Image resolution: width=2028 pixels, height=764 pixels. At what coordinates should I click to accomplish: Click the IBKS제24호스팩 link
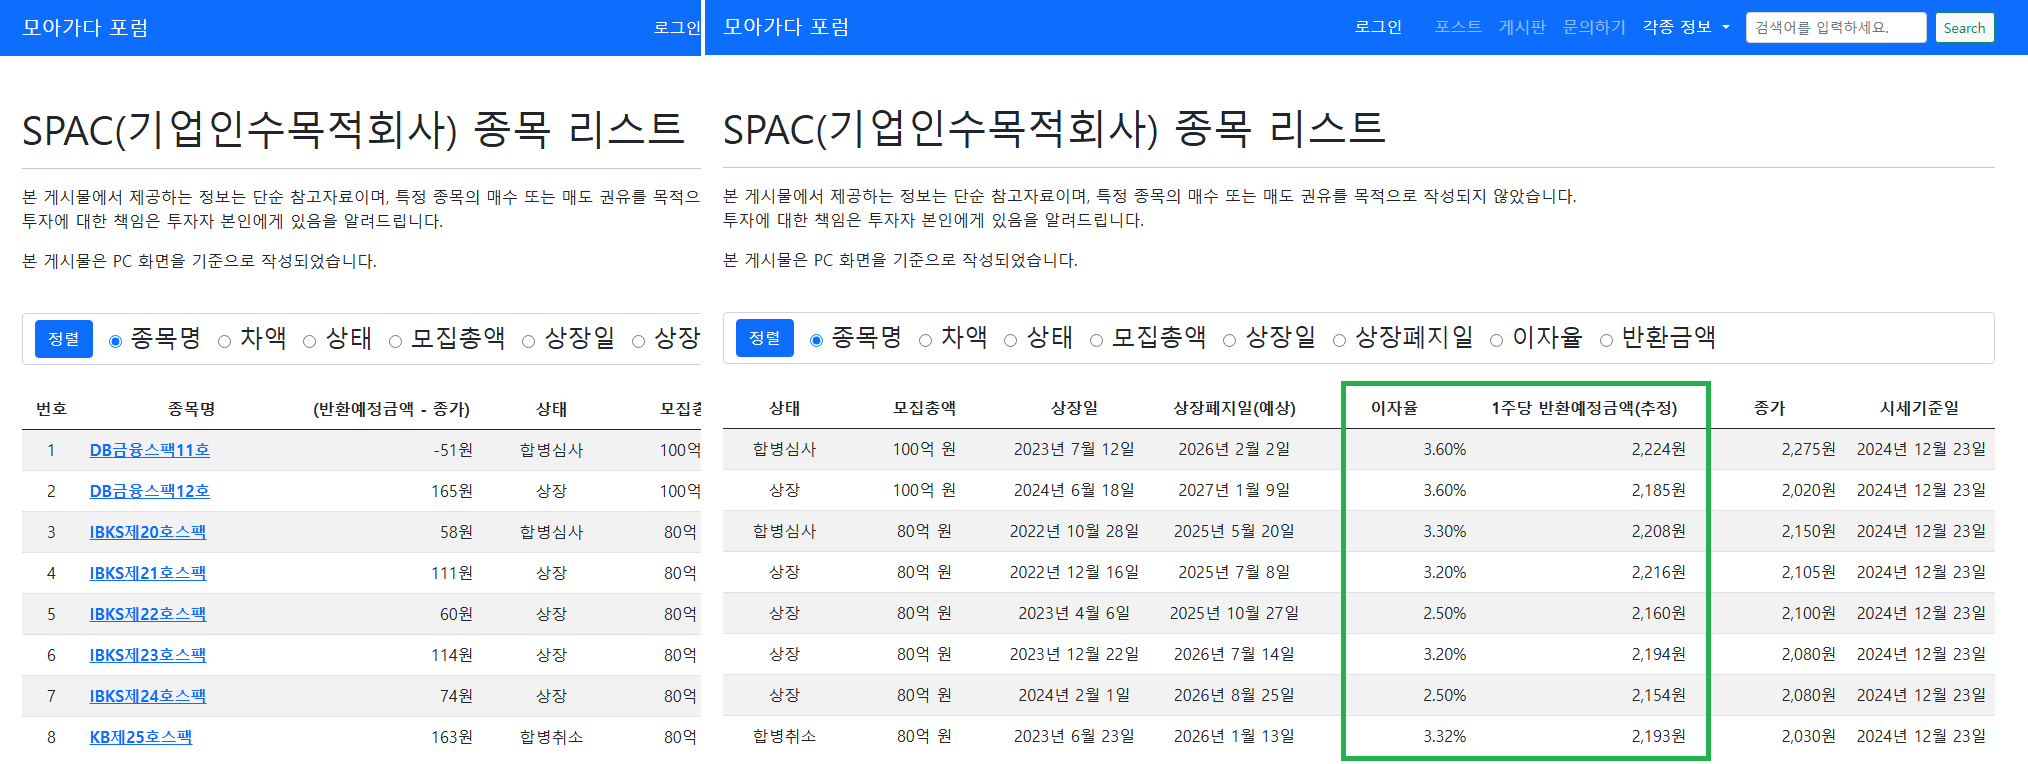[x=147, y=696]
